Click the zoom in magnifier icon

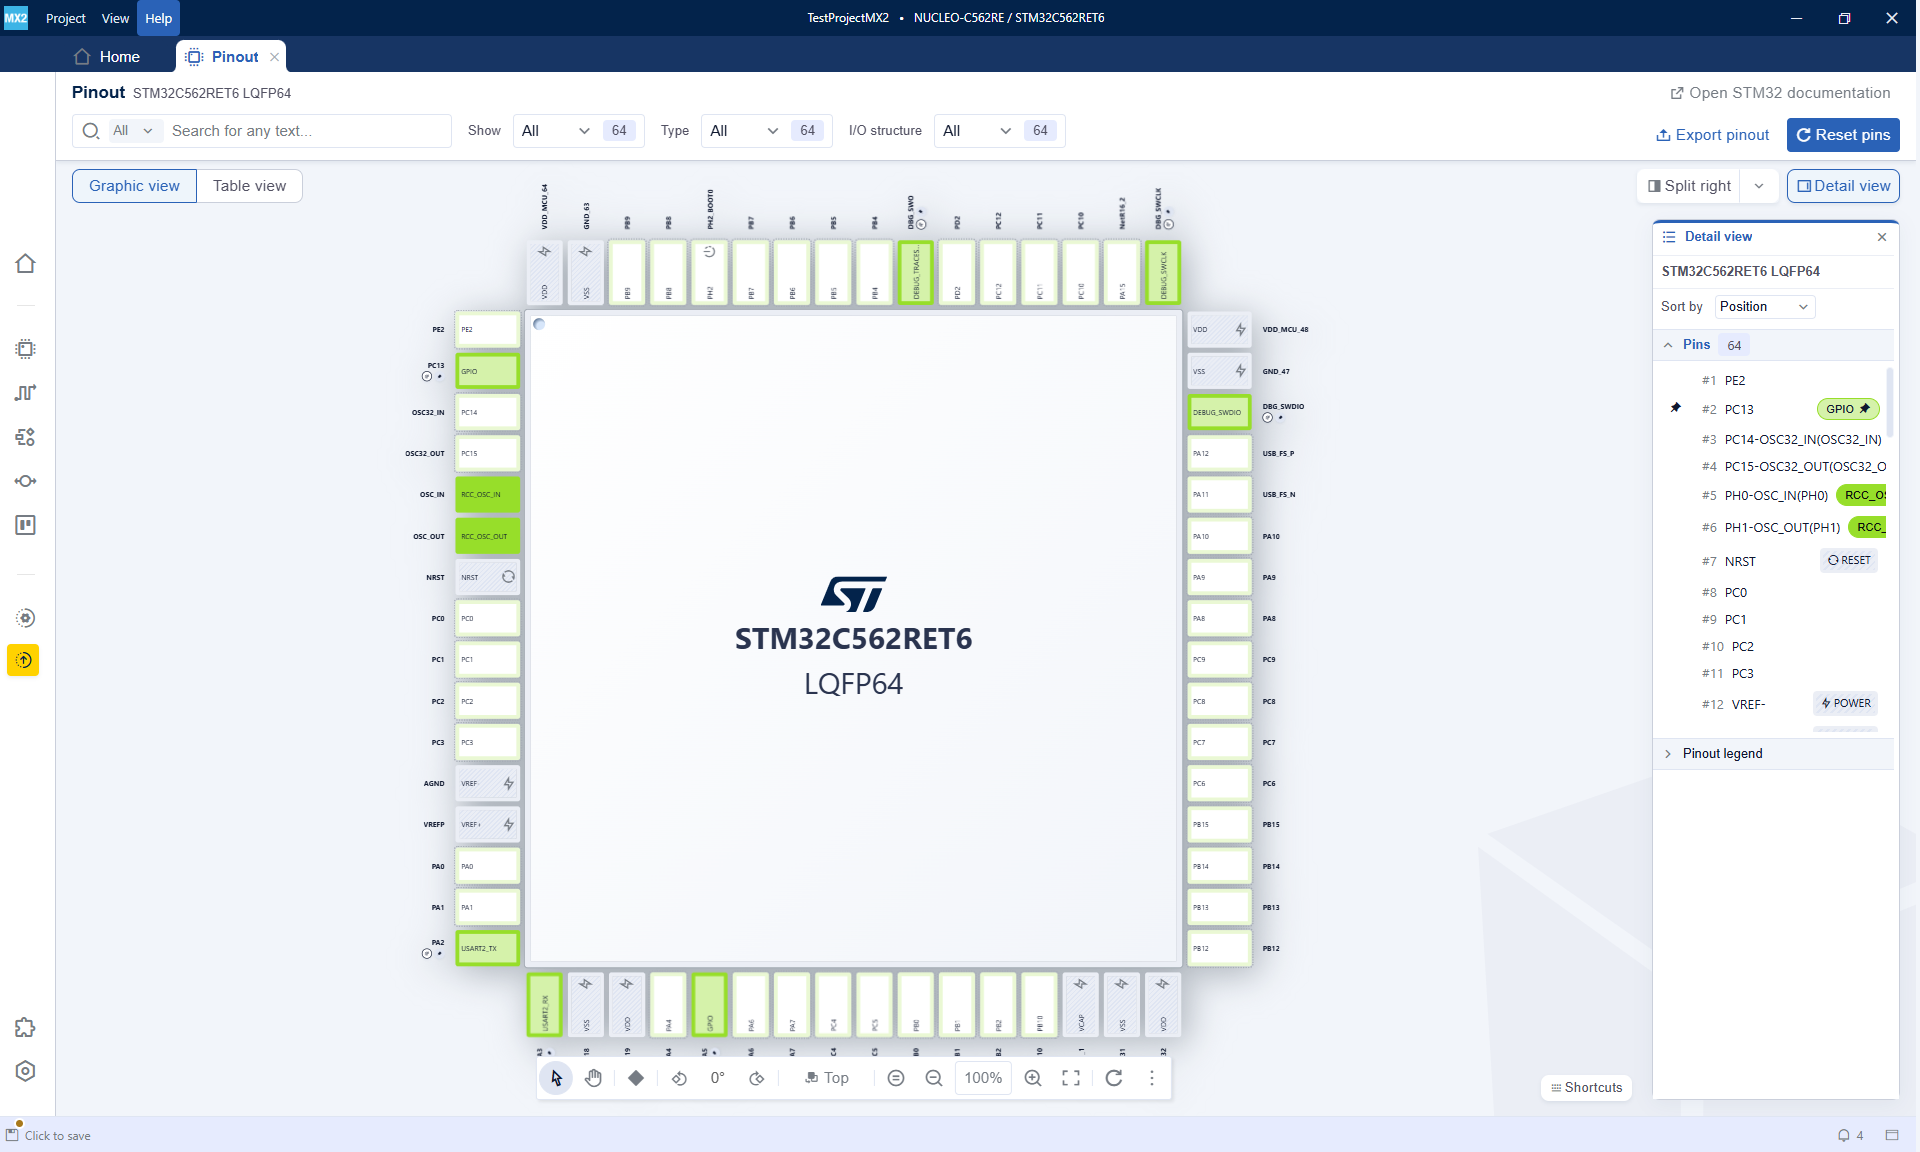(1033, 1078)
